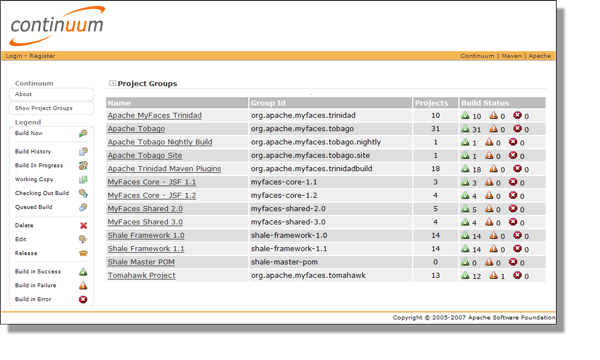Open Shale Framework 1.1 group

click(x=146, y=249)
